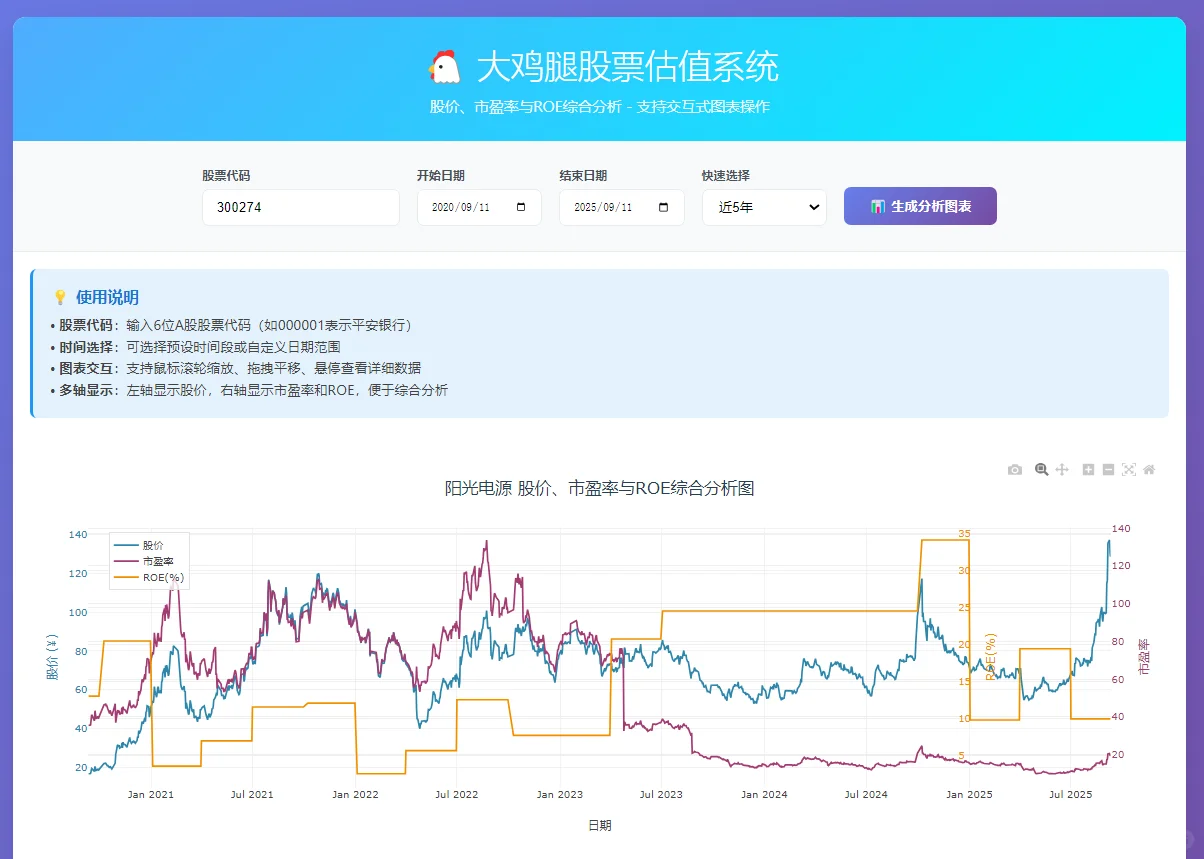Click the chicken logo in the header
1204x859 pixels.
click(x=441, y=67)
